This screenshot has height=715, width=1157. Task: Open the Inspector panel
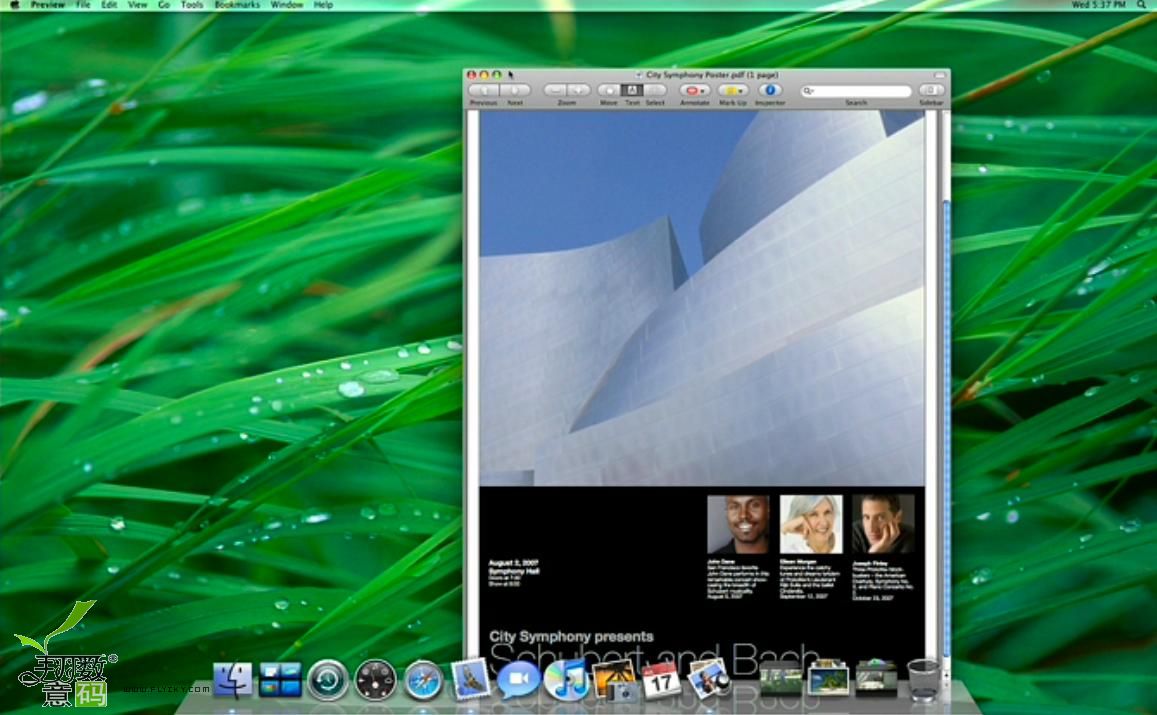point(770,90)
